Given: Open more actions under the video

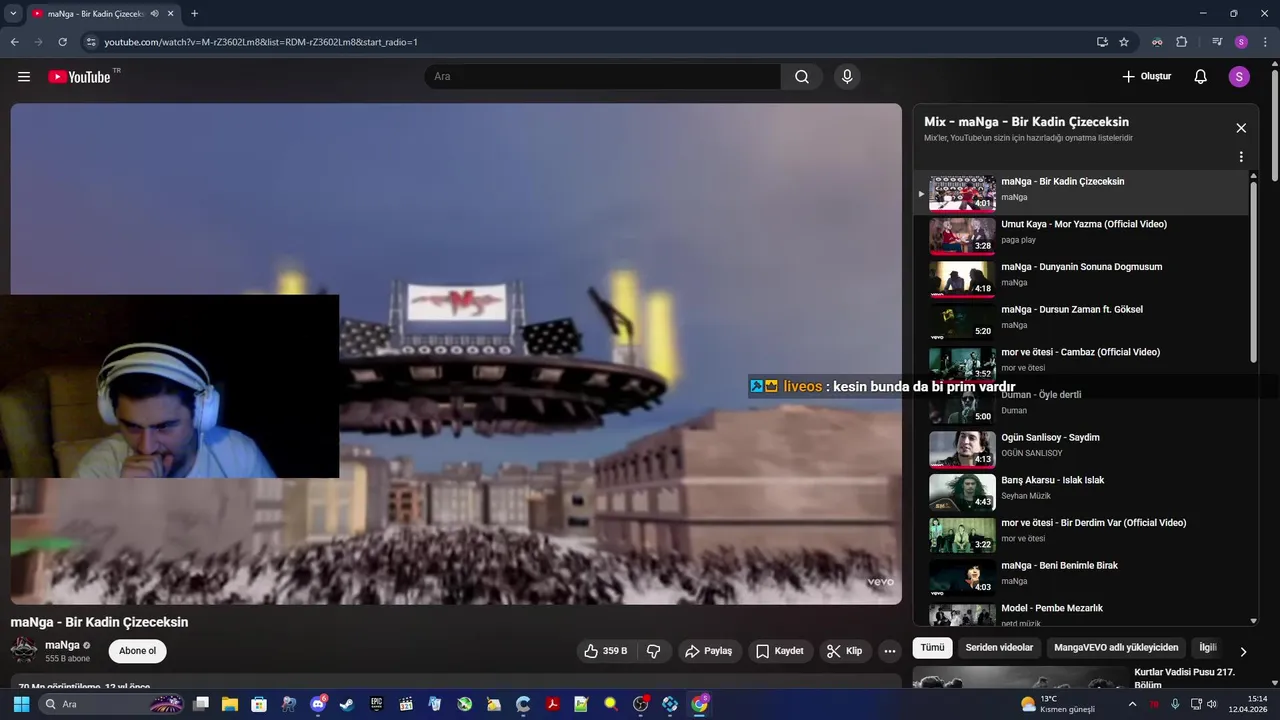Looking at the screenshot, I should pyautogui.click(x=889, y=651).
